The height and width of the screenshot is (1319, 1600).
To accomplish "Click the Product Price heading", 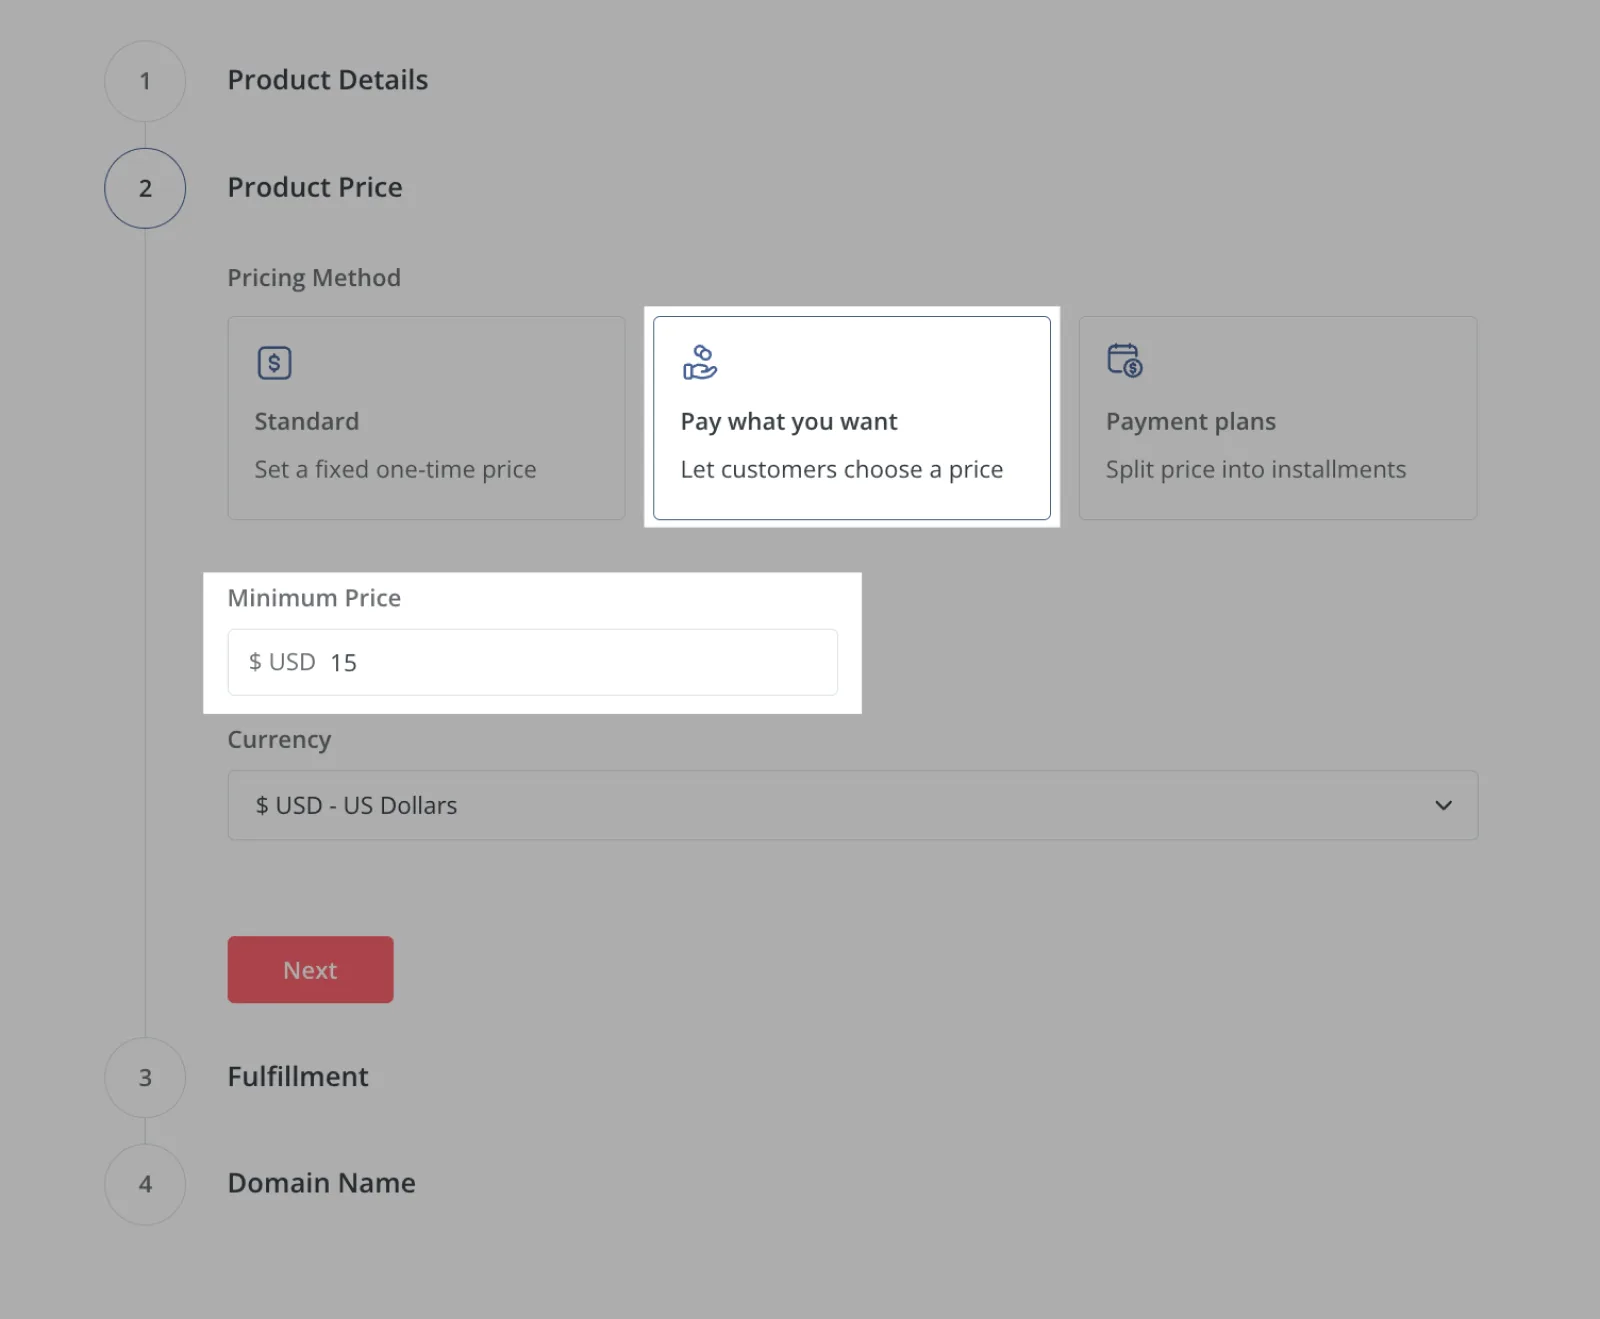I will coord(314,187).
